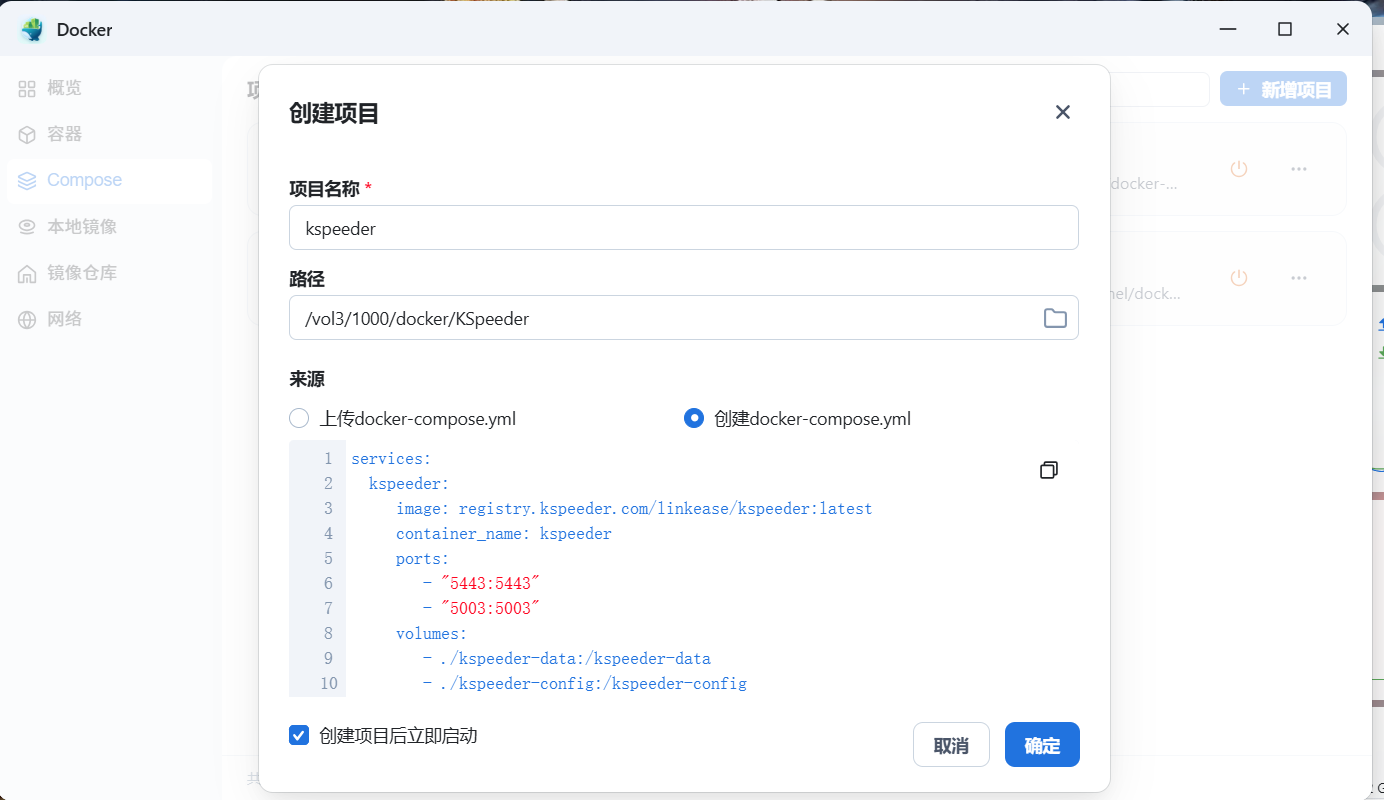
Task: Copy the docker-compose code with the copy icon
Action: click(x=1049, y=470)
